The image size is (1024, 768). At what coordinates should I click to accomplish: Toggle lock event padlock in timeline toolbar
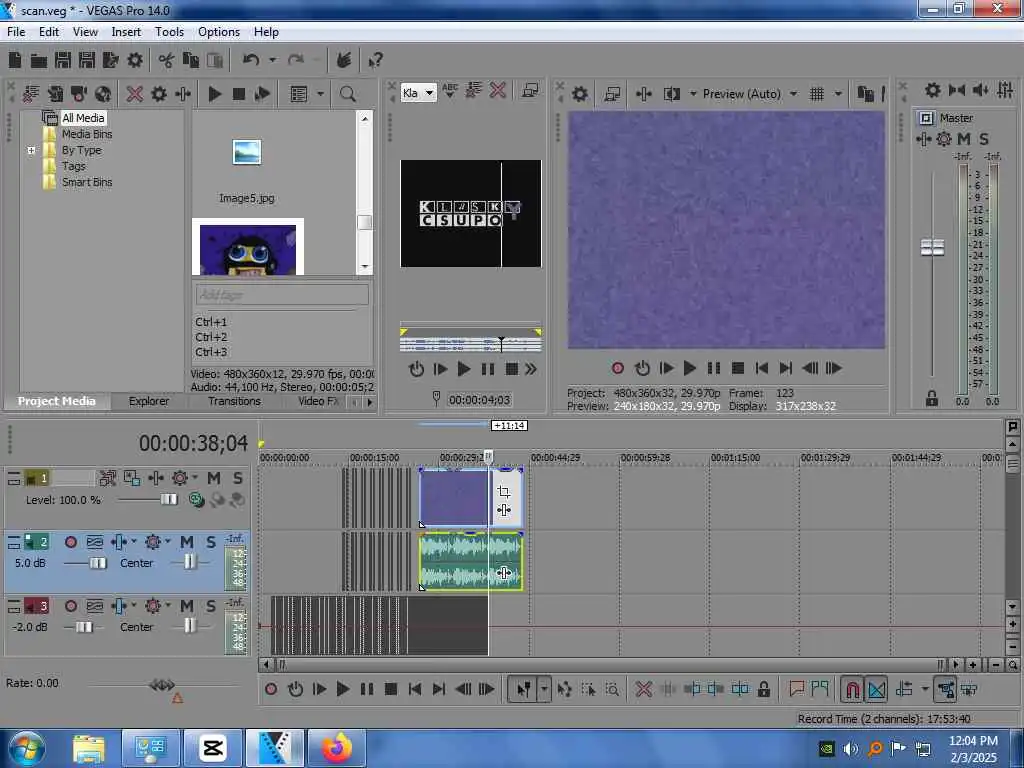point(763,689)
